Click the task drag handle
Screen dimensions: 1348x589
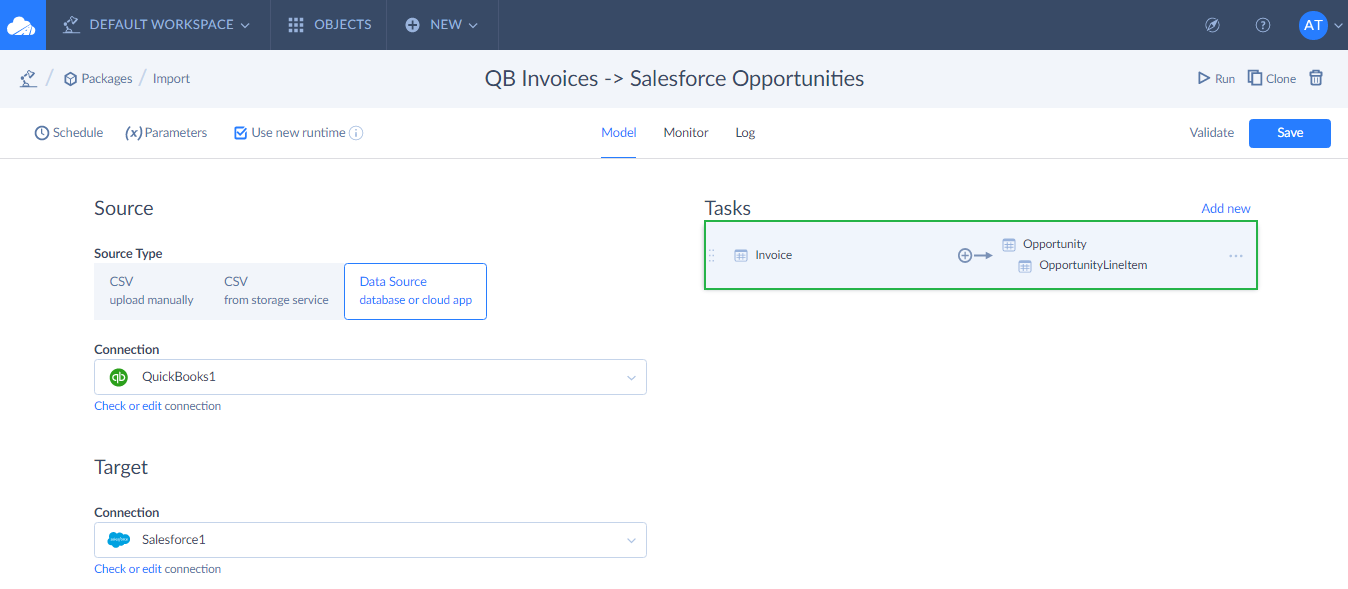712,255
